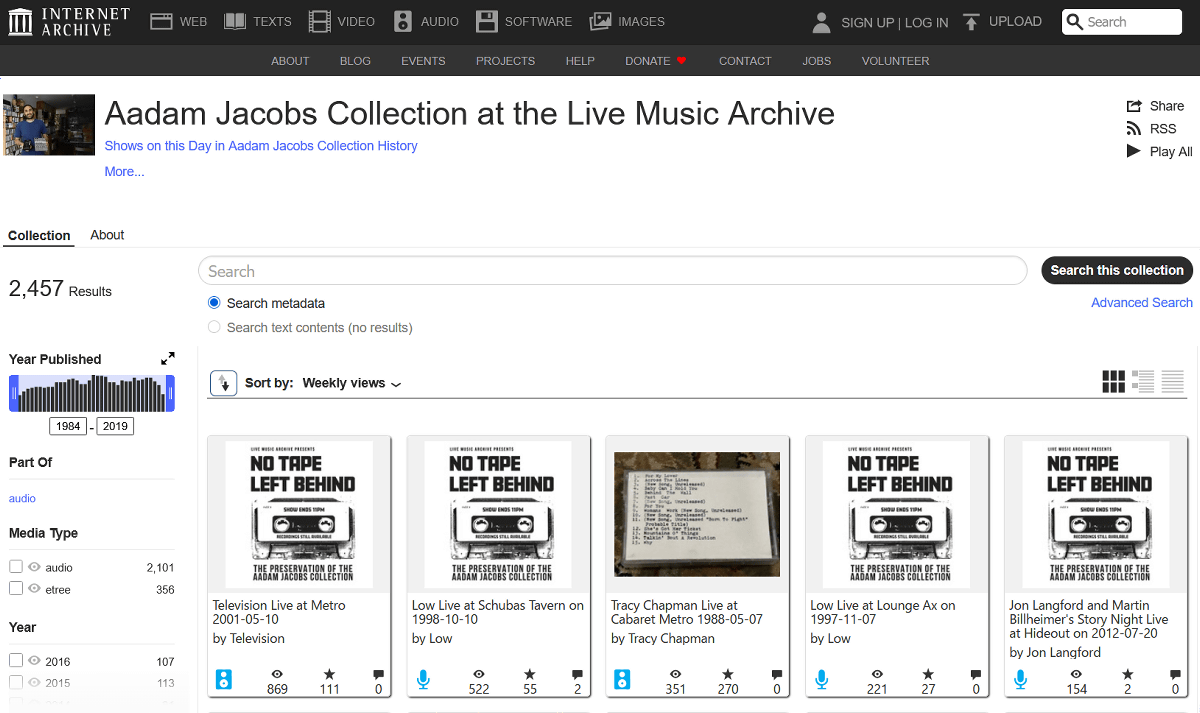Open the RSS feed icon
Viewport: 1200px width, 713px height.
[1134, 129]
